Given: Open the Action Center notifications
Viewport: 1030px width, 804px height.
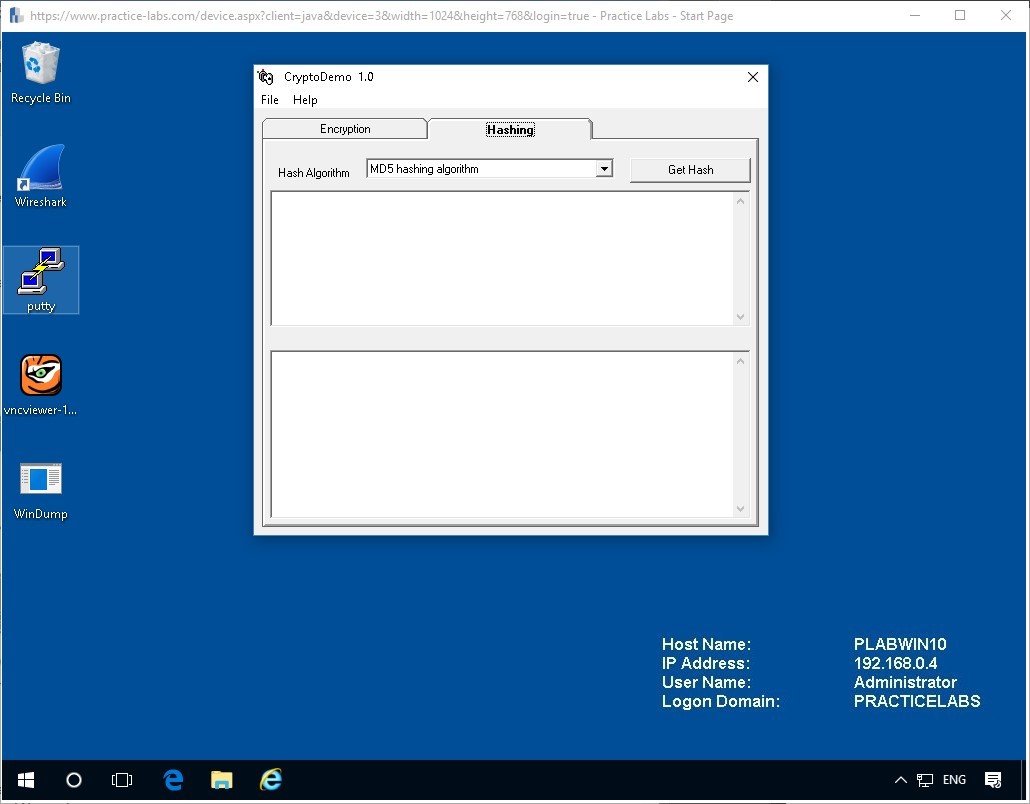Looking at the screenshot, I should pyautogui.click(x=993, y=780).
